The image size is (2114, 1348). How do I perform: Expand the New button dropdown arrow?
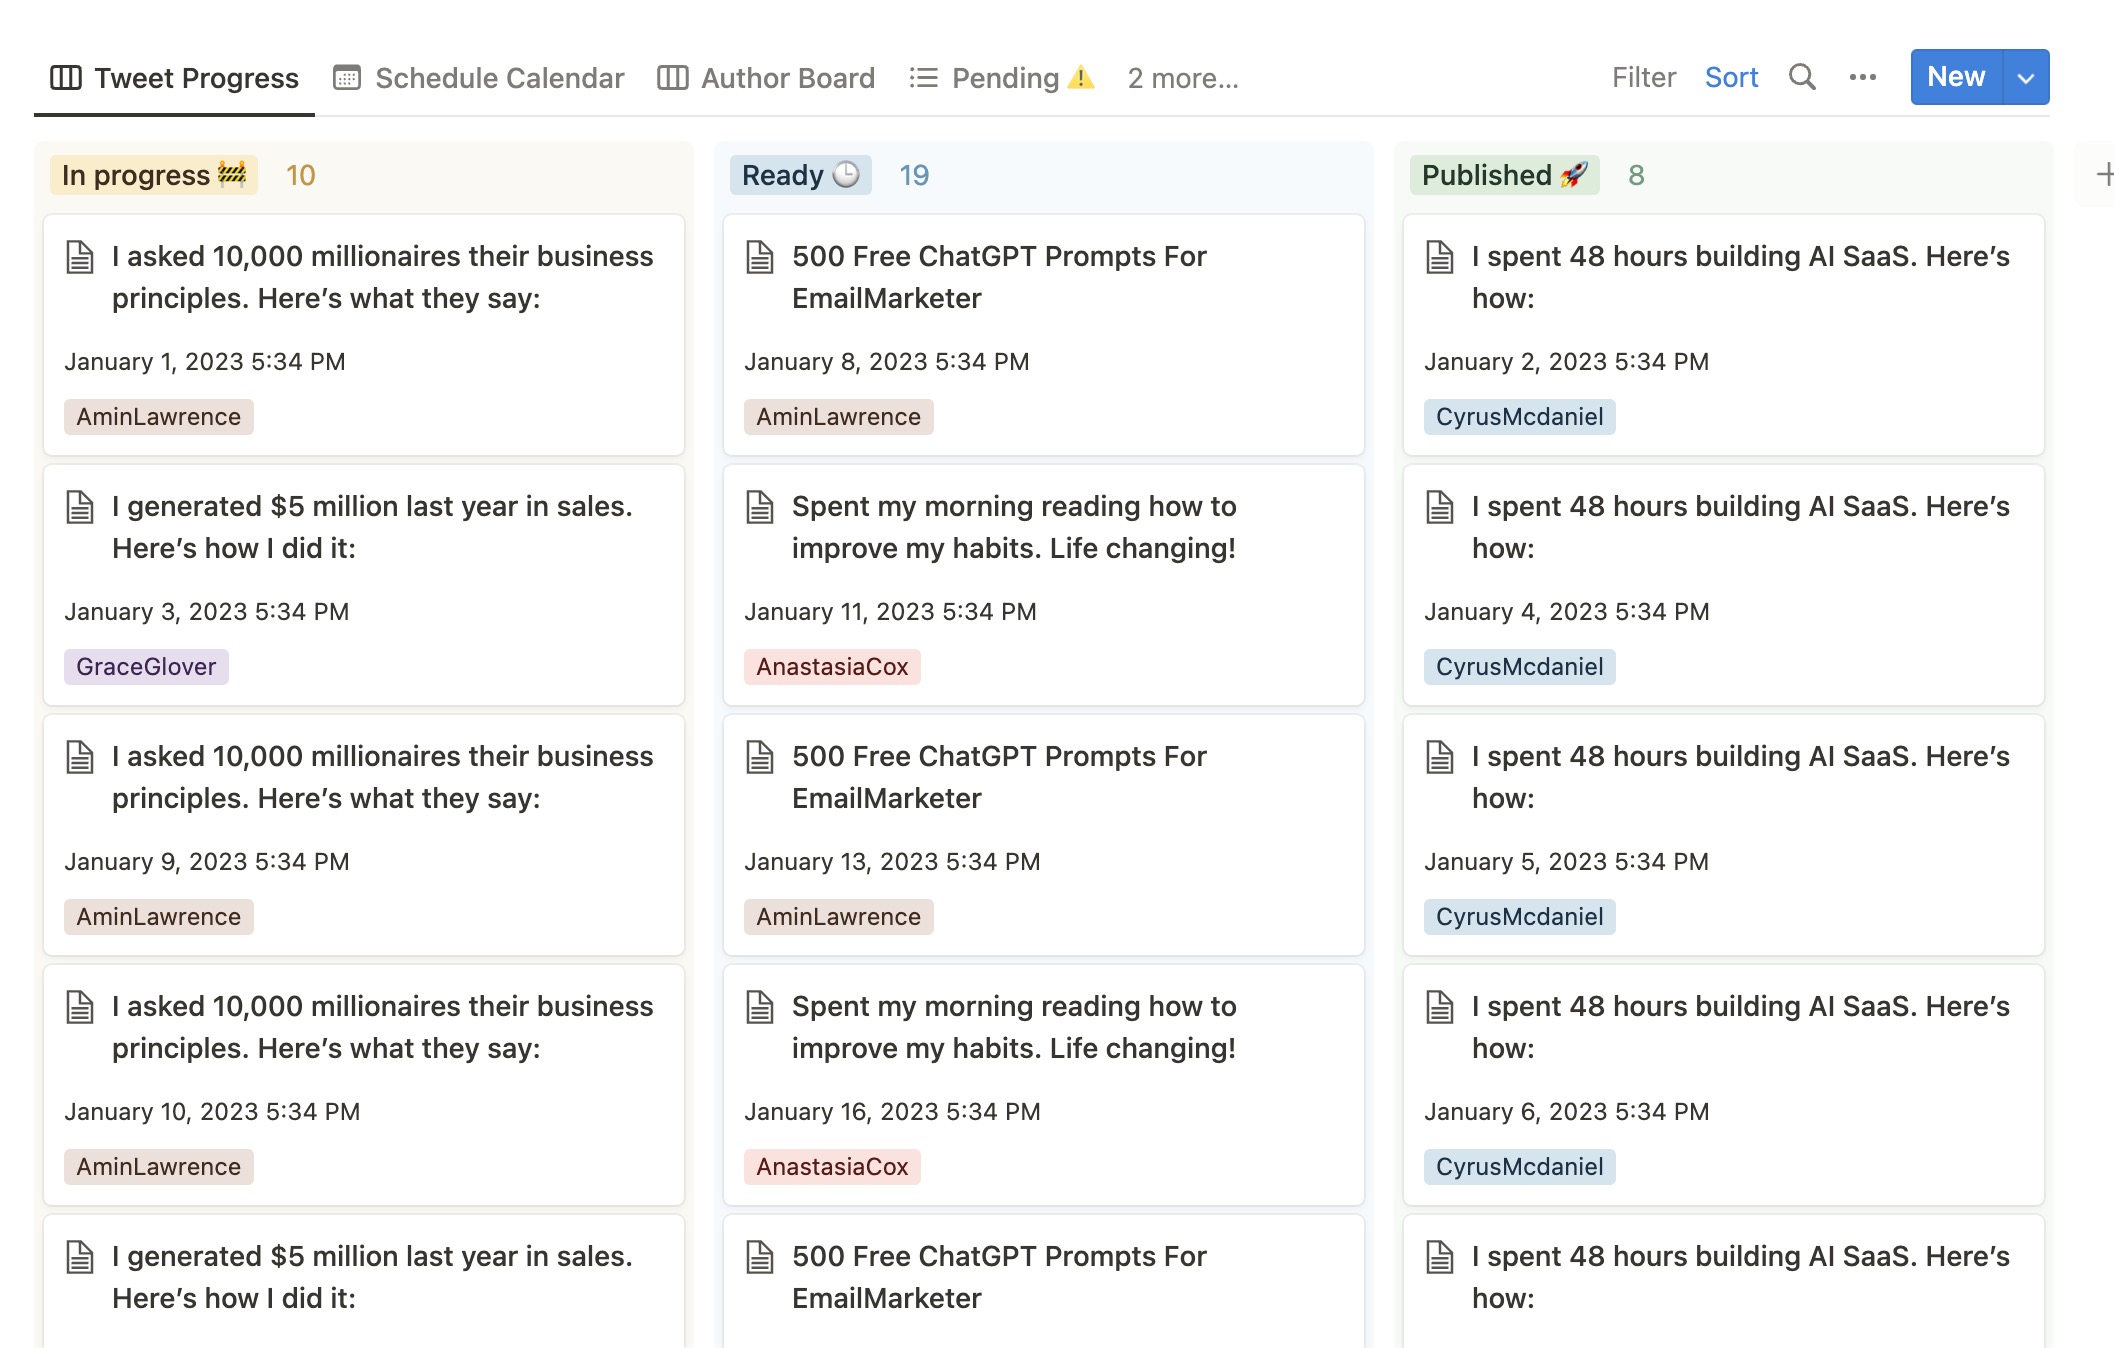[x=2026, y=77]
